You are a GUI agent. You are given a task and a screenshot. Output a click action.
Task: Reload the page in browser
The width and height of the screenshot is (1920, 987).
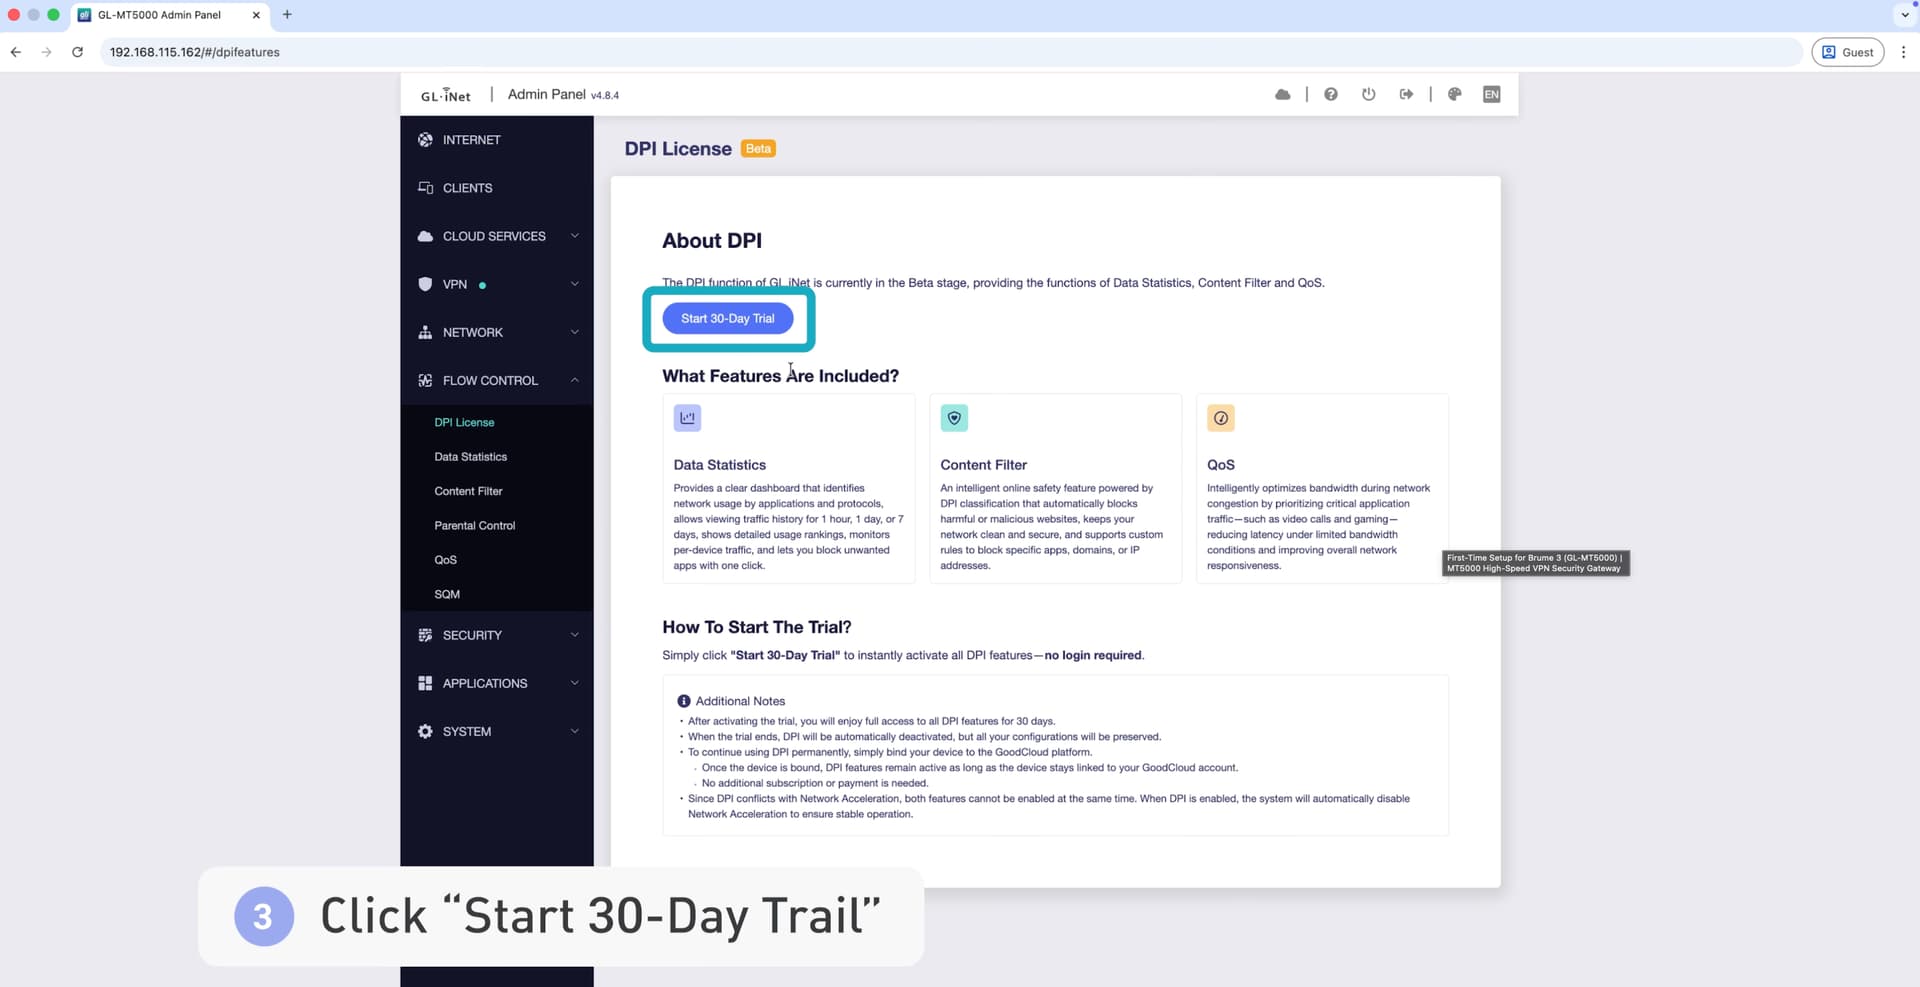[77, 52]
